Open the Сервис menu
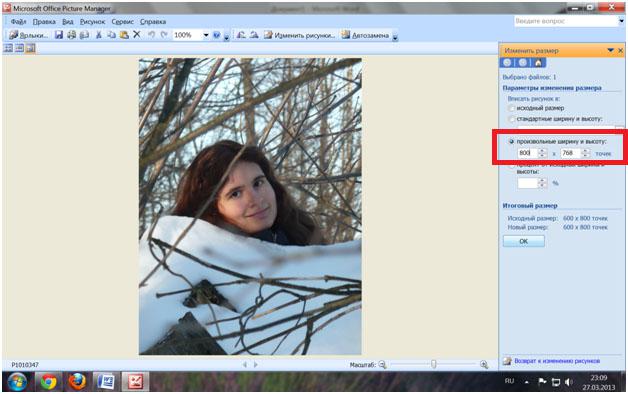 [123, 22]
